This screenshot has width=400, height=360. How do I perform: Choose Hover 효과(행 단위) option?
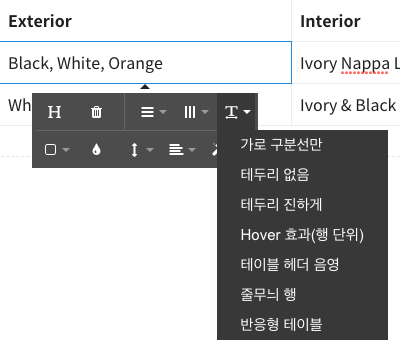[302, 235]
